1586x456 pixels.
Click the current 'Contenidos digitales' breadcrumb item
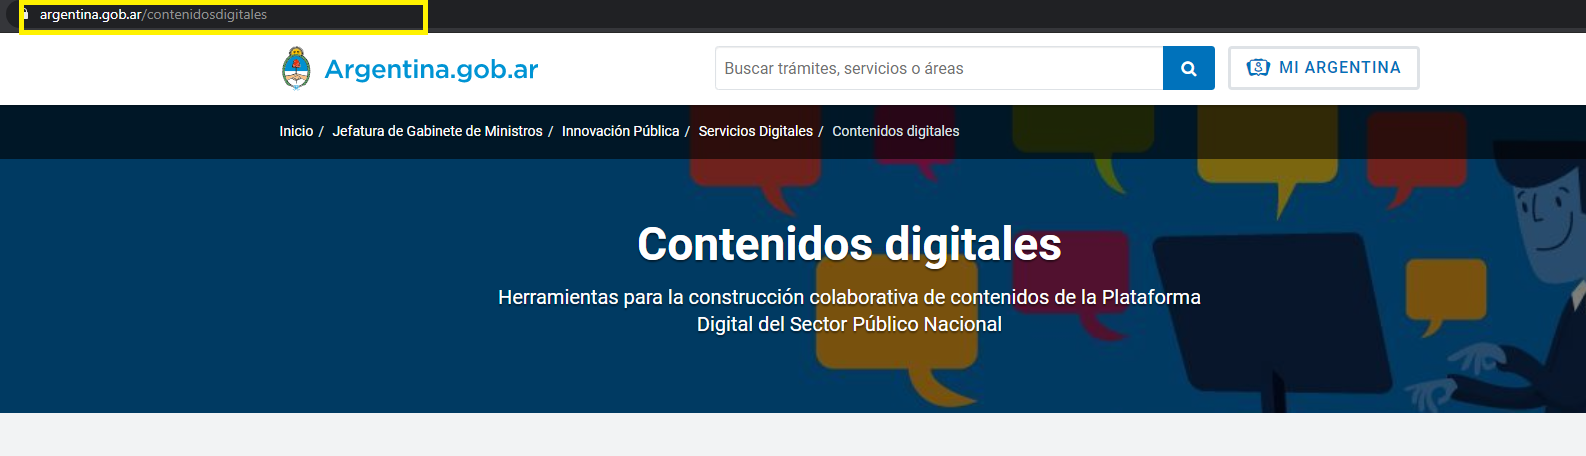tap(895, 131)
